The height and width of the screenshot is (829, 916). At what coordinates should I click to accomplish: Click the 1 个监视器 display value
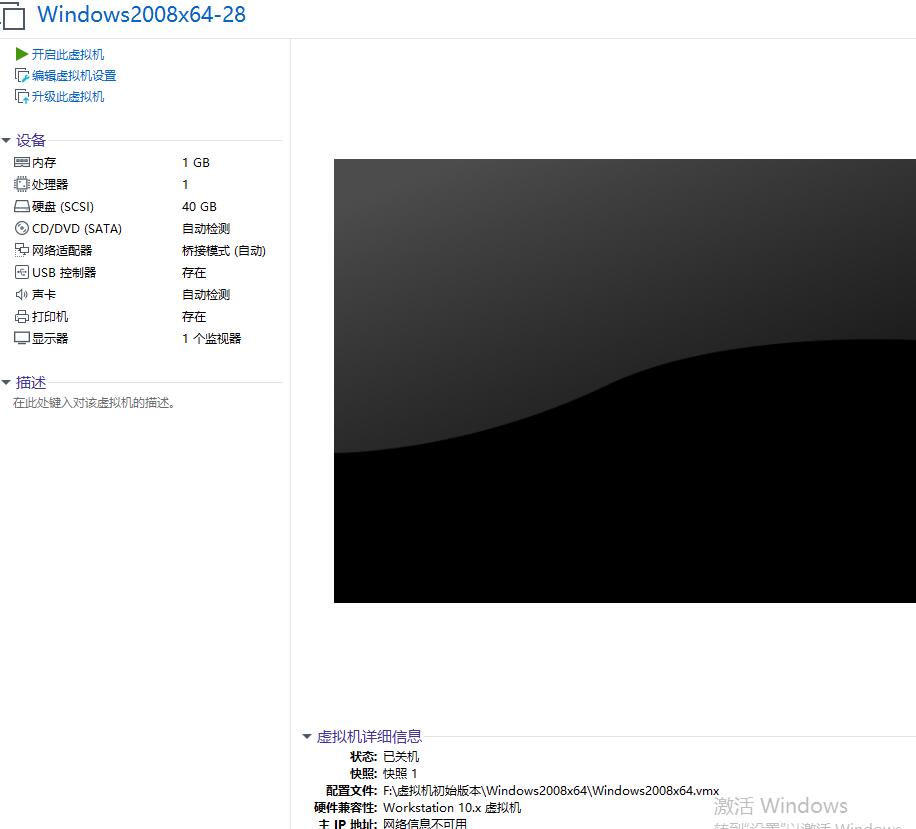click(x=211, y=338)
